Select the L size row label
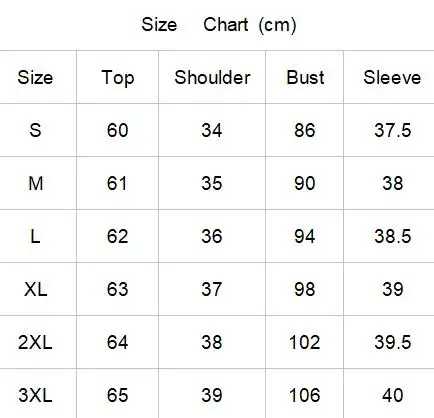Image resolution: width=434 pixels, height=418 pixels. click(x=35, y=236)
